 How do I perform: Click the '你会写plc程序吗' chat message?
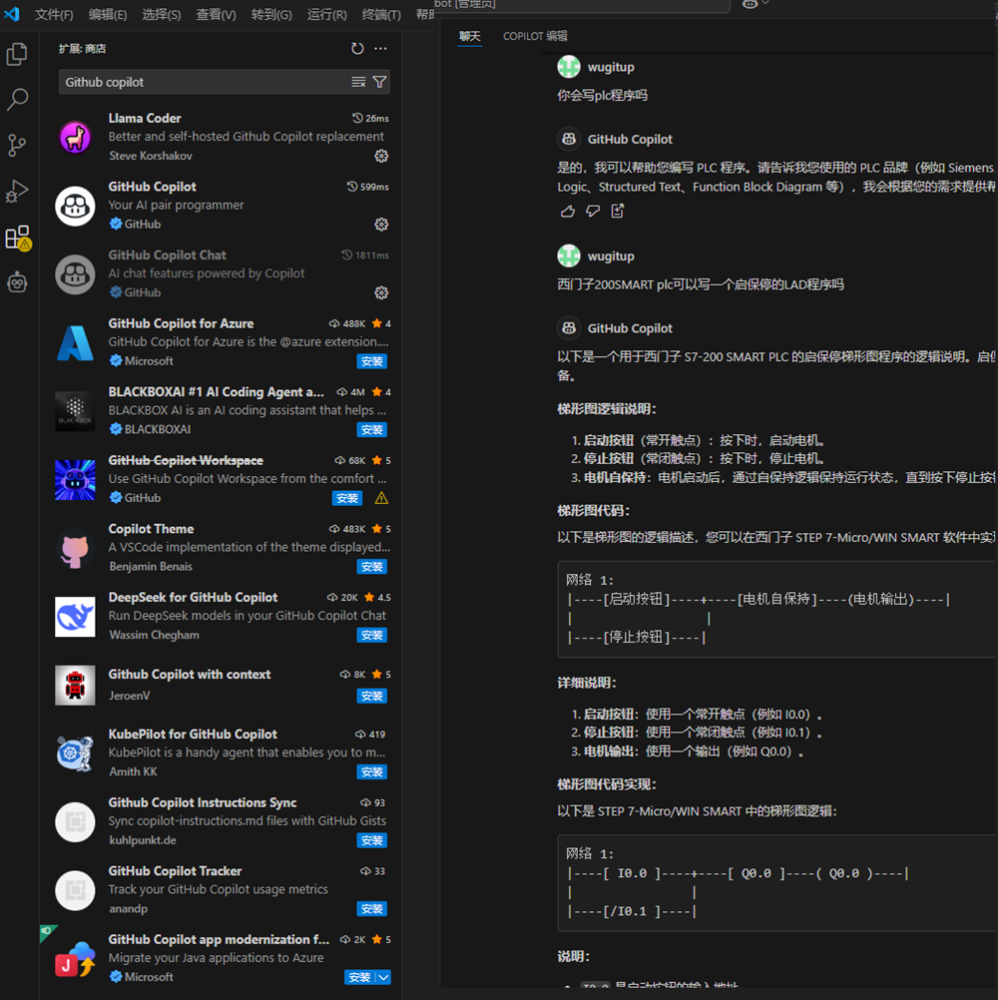click(x=602, y=96)
